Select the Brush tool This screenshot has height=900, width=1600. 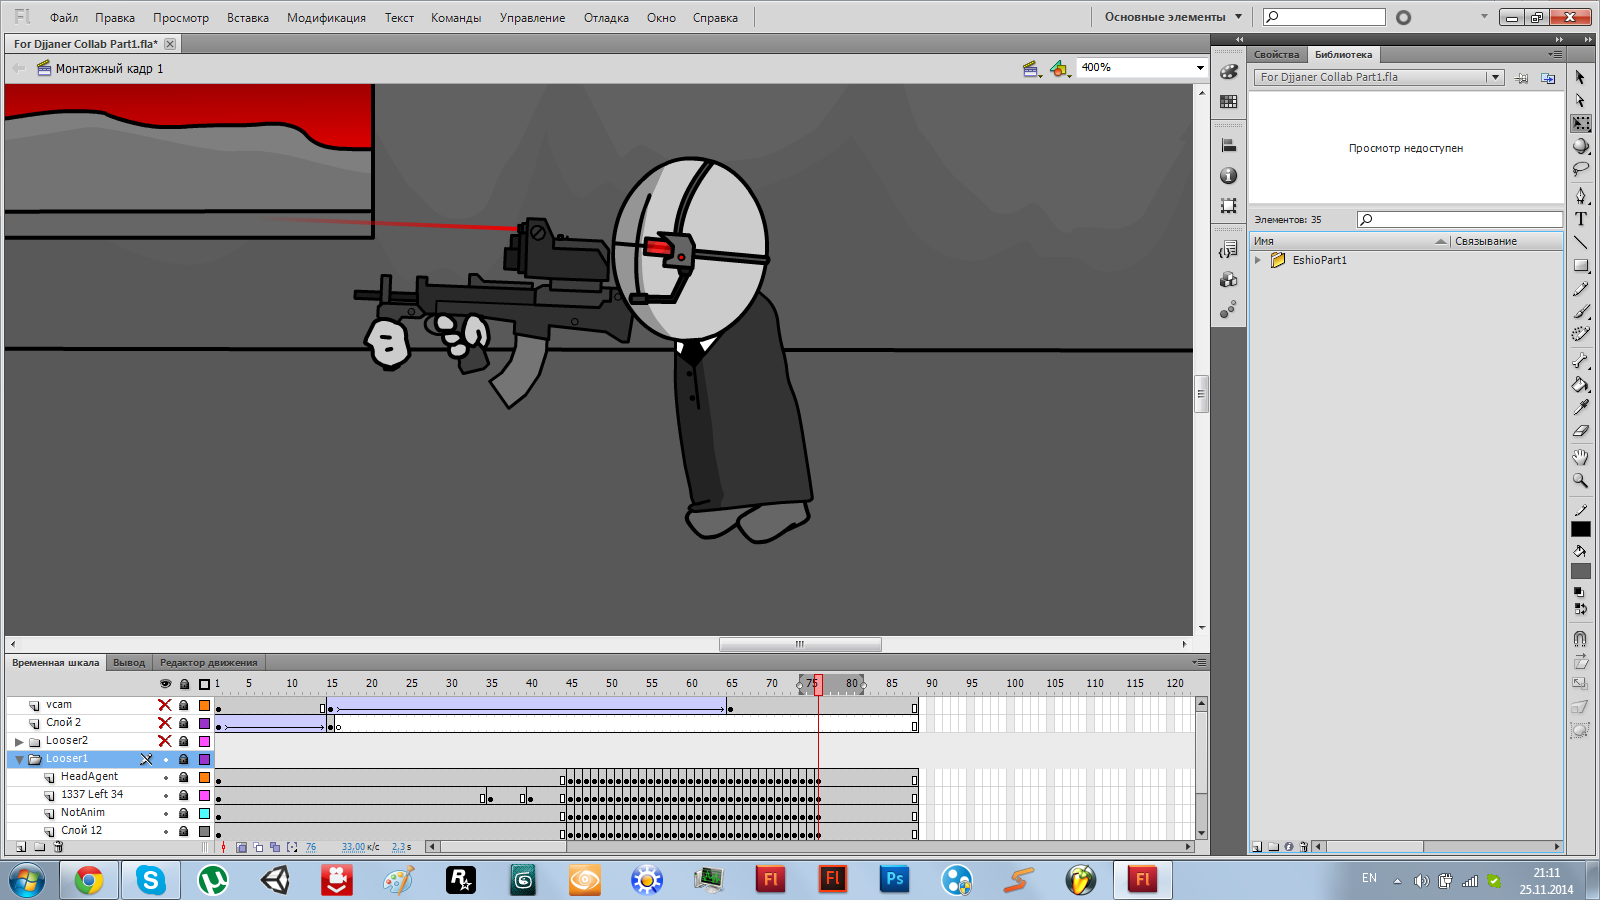[x=1580, y=312]
